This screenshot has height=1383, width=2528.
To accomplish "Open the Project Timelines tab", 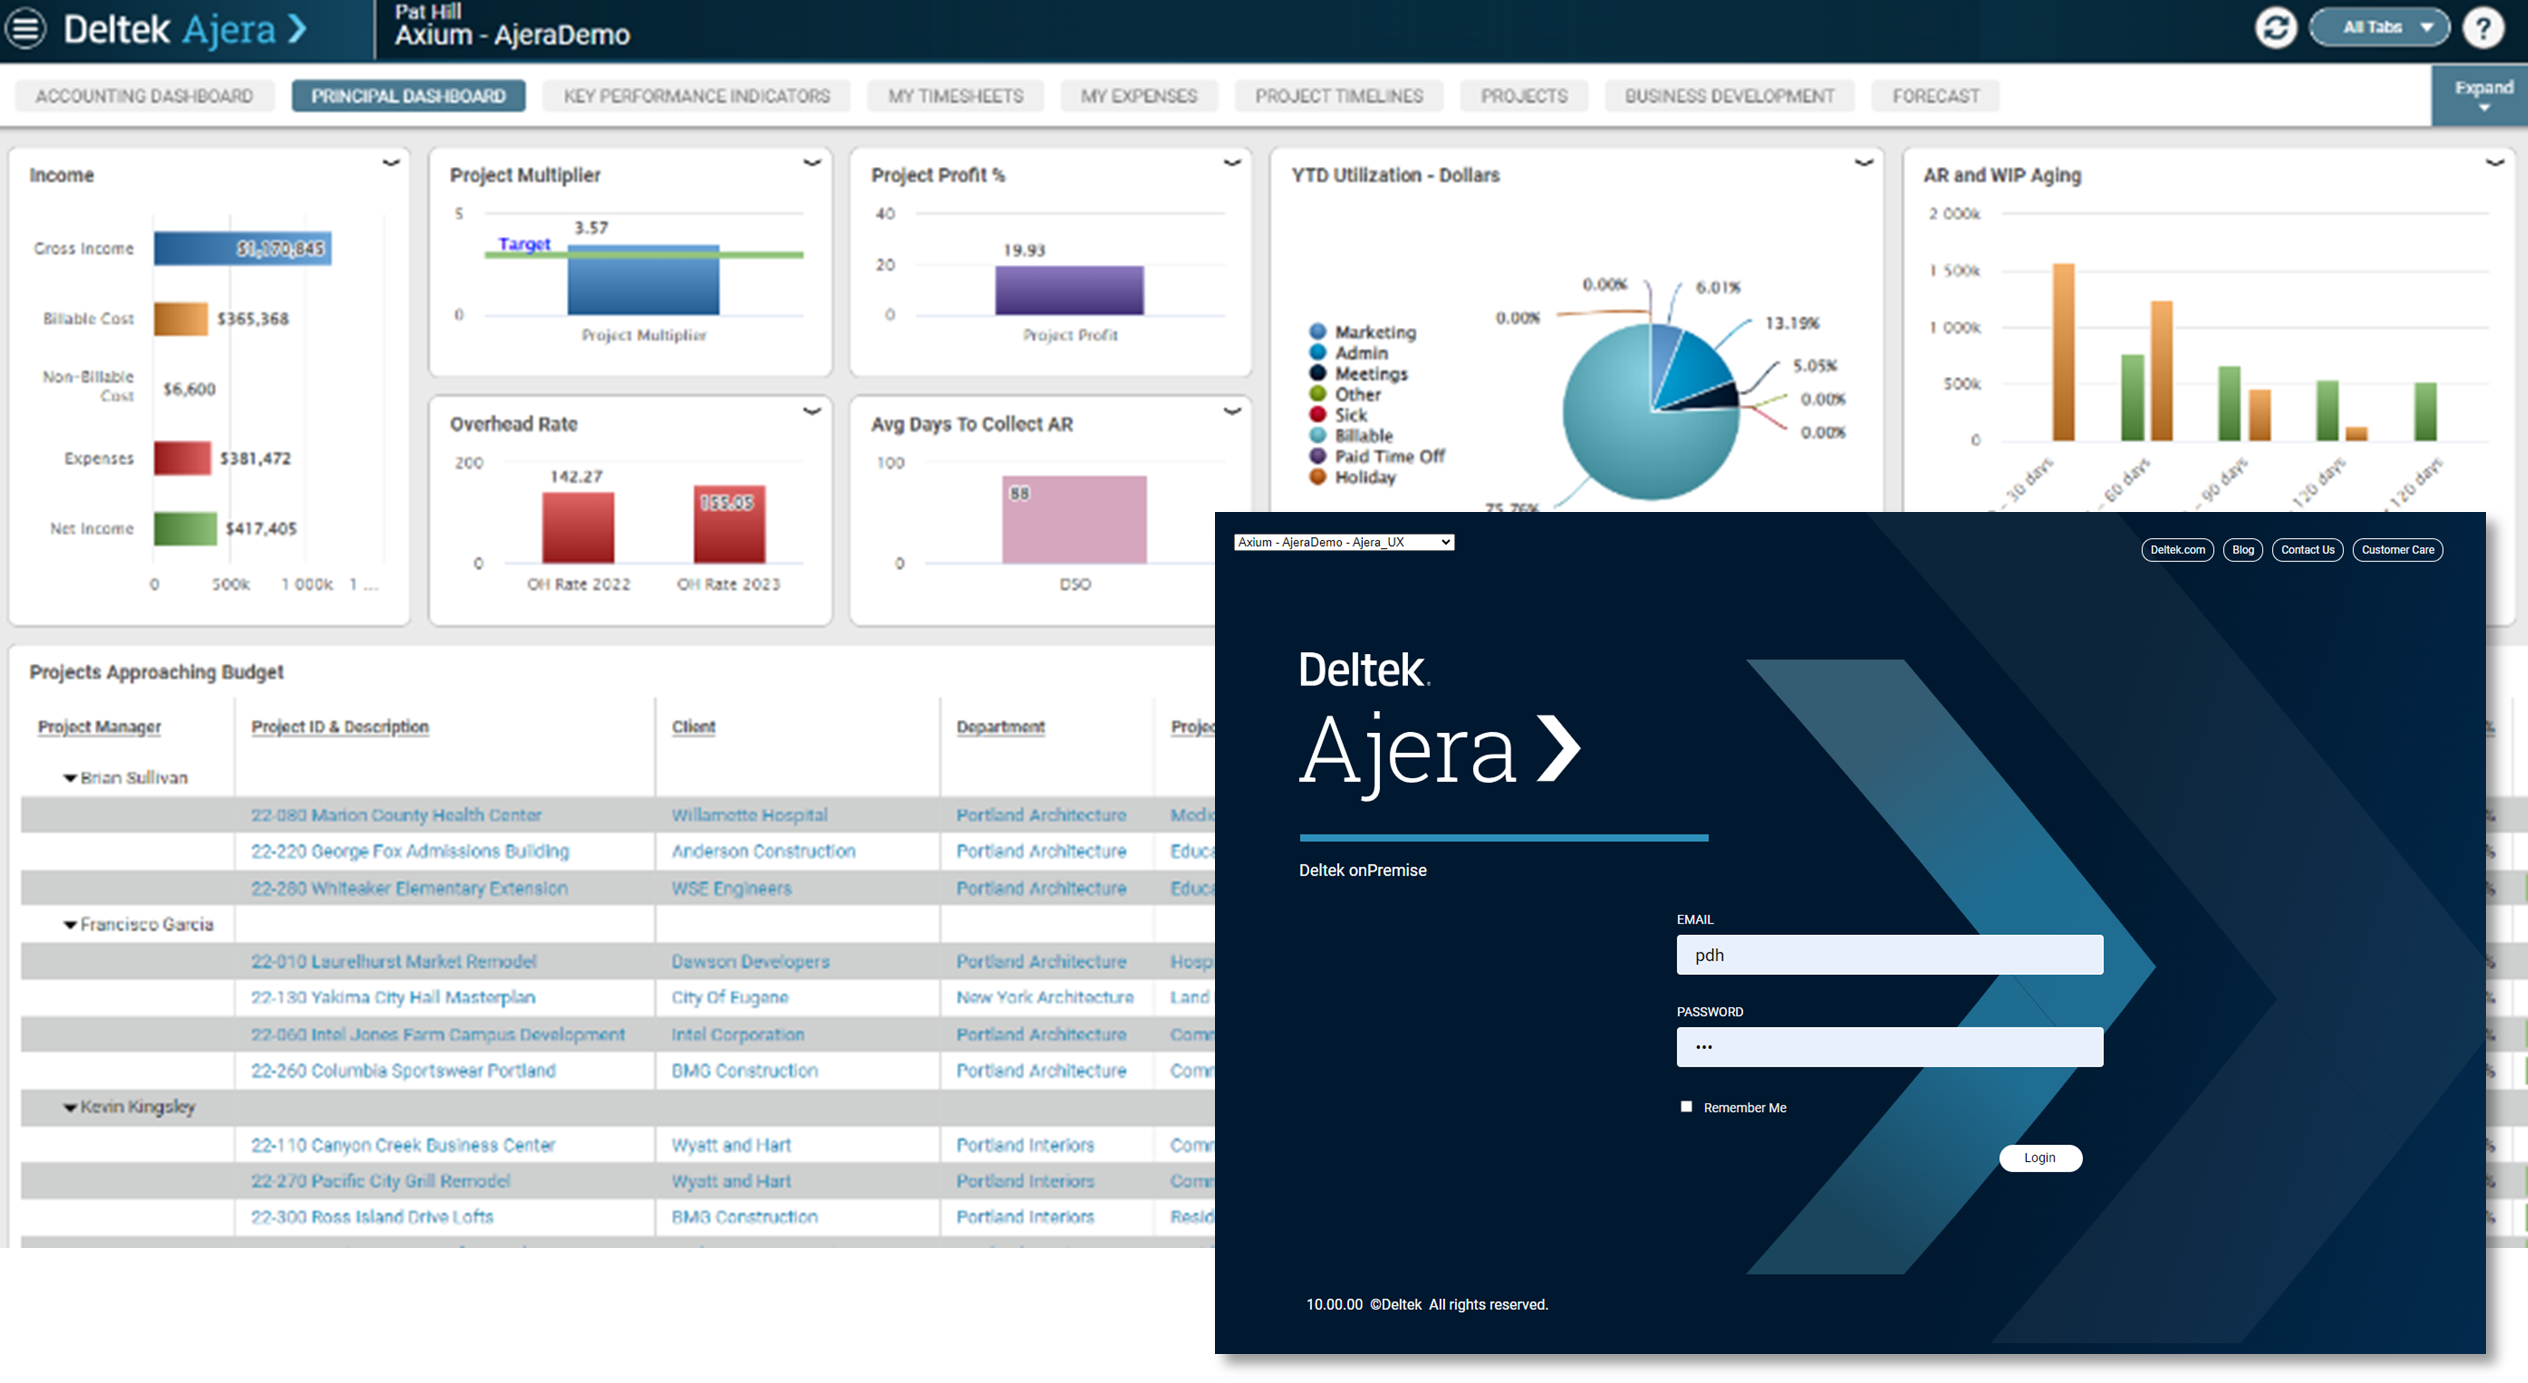I will pyautogui.click(x=1338, y=95).
